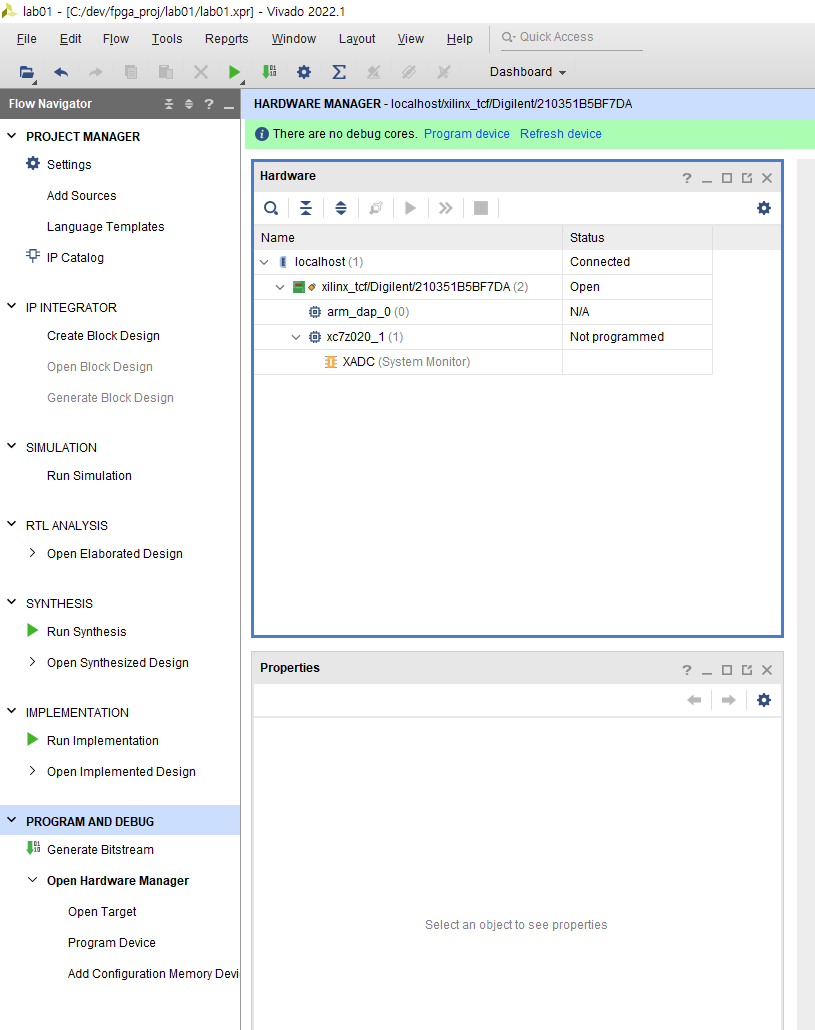The width and height of the screenshot is (815, 1030).
Task: Click the Stop trigger square icon
Action: click(481, 208)
